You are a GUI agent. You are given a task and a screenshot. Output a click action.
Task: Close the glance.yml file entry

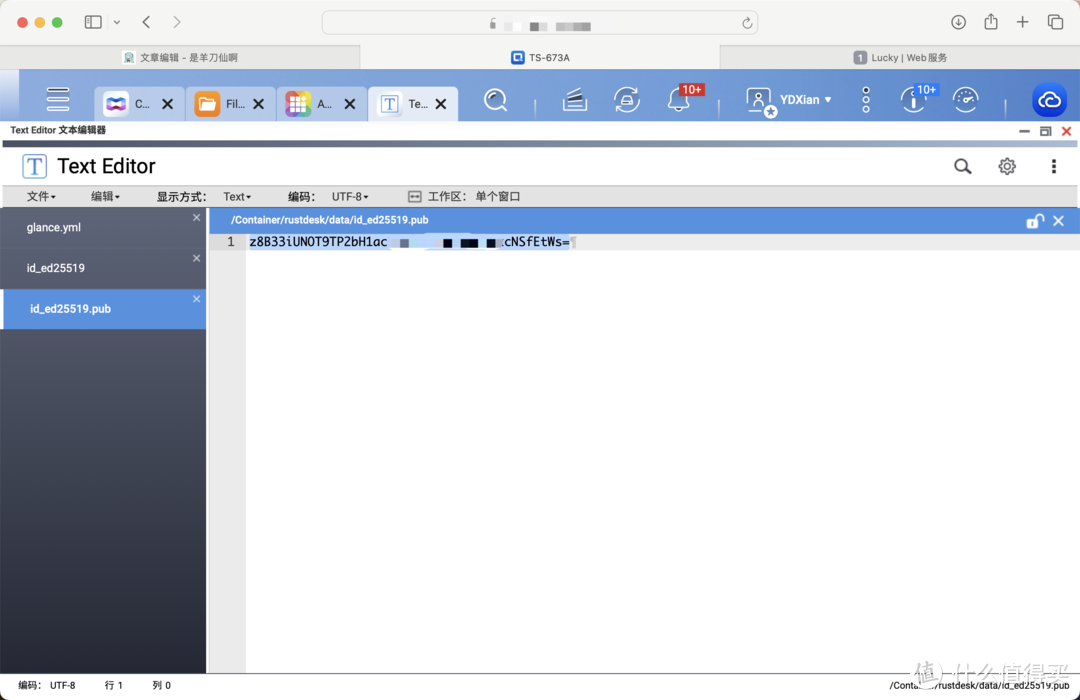click(x=196, y=218)
